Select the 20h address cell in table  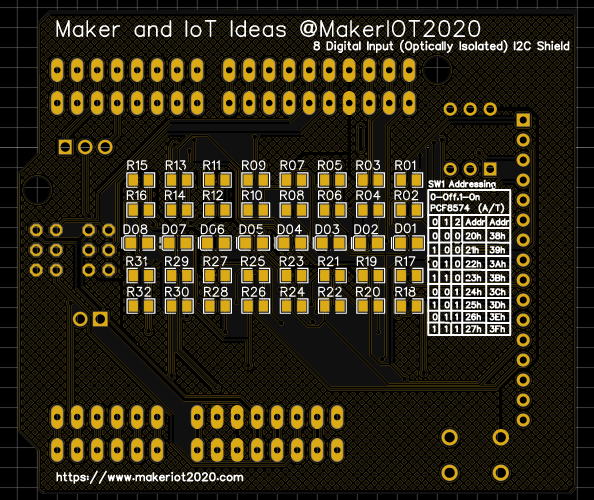pos(473,236)
